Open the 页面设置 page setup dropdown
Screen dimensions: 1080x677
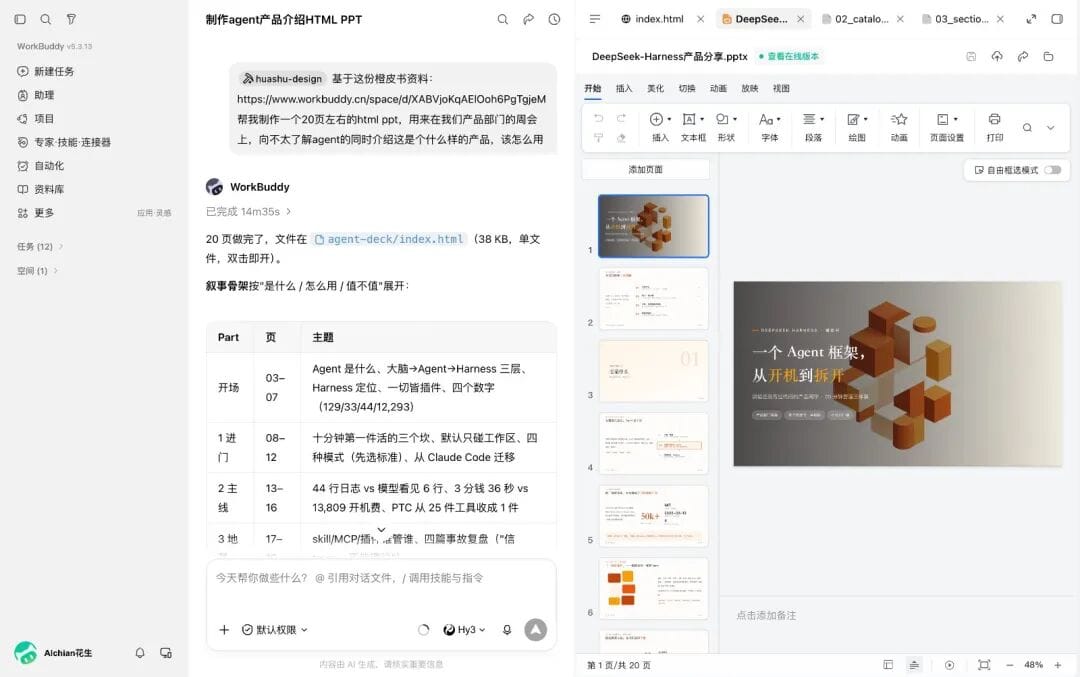(x=947, y=127)
